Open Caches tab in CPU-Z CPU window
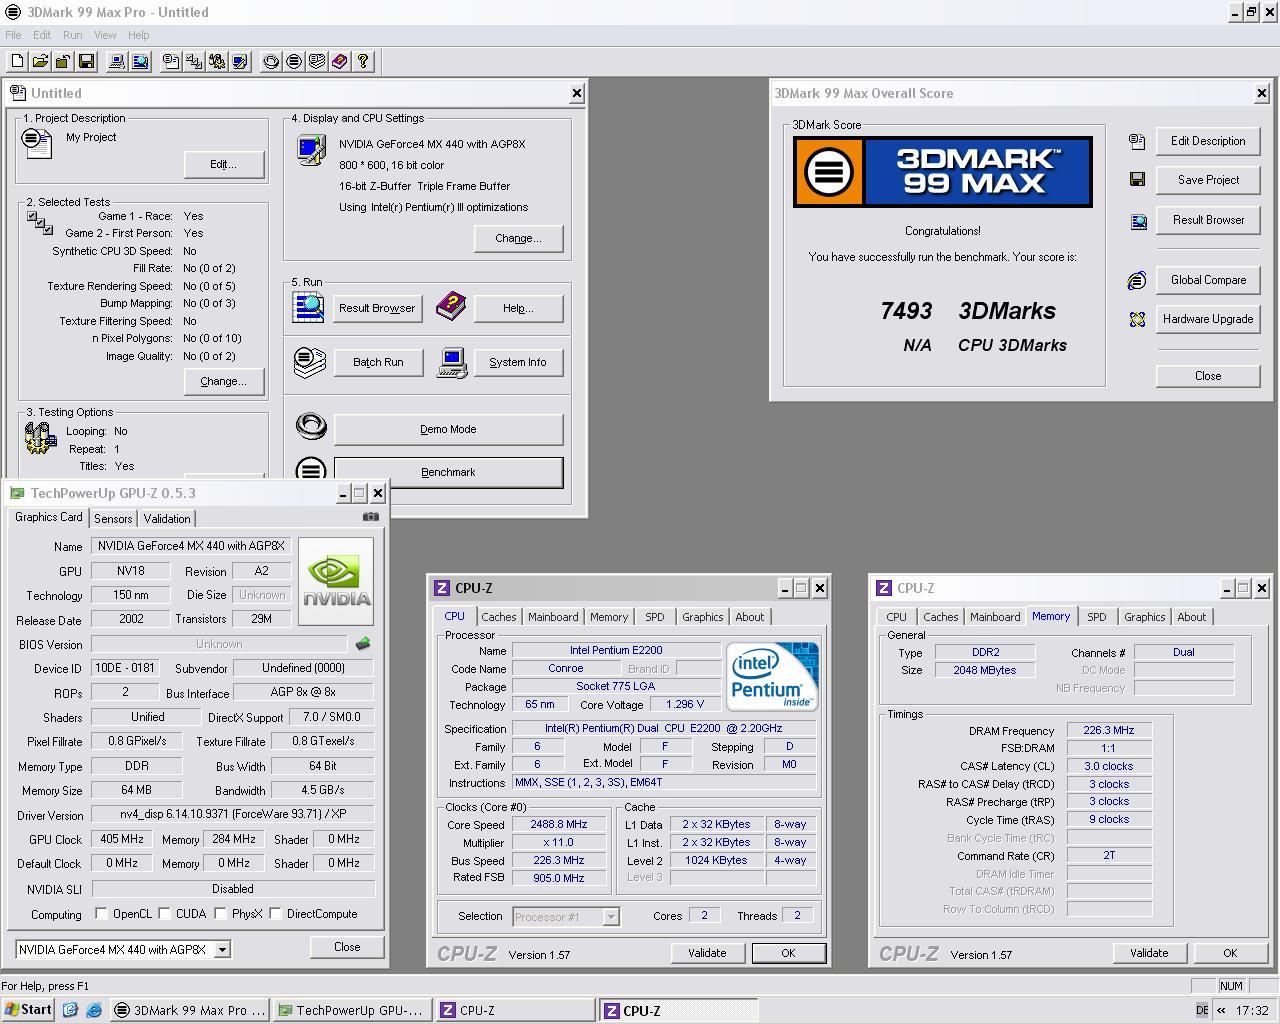Image resolution: width=1280 pixels, height=1024 pixels. pos(499,617)
